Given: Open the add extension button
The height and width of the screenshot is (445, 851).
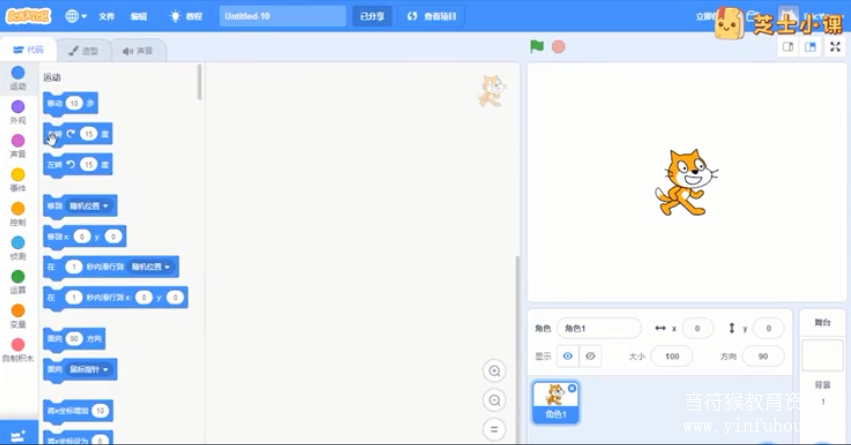Looking at the screenshot, I should [x=18, y=435].
